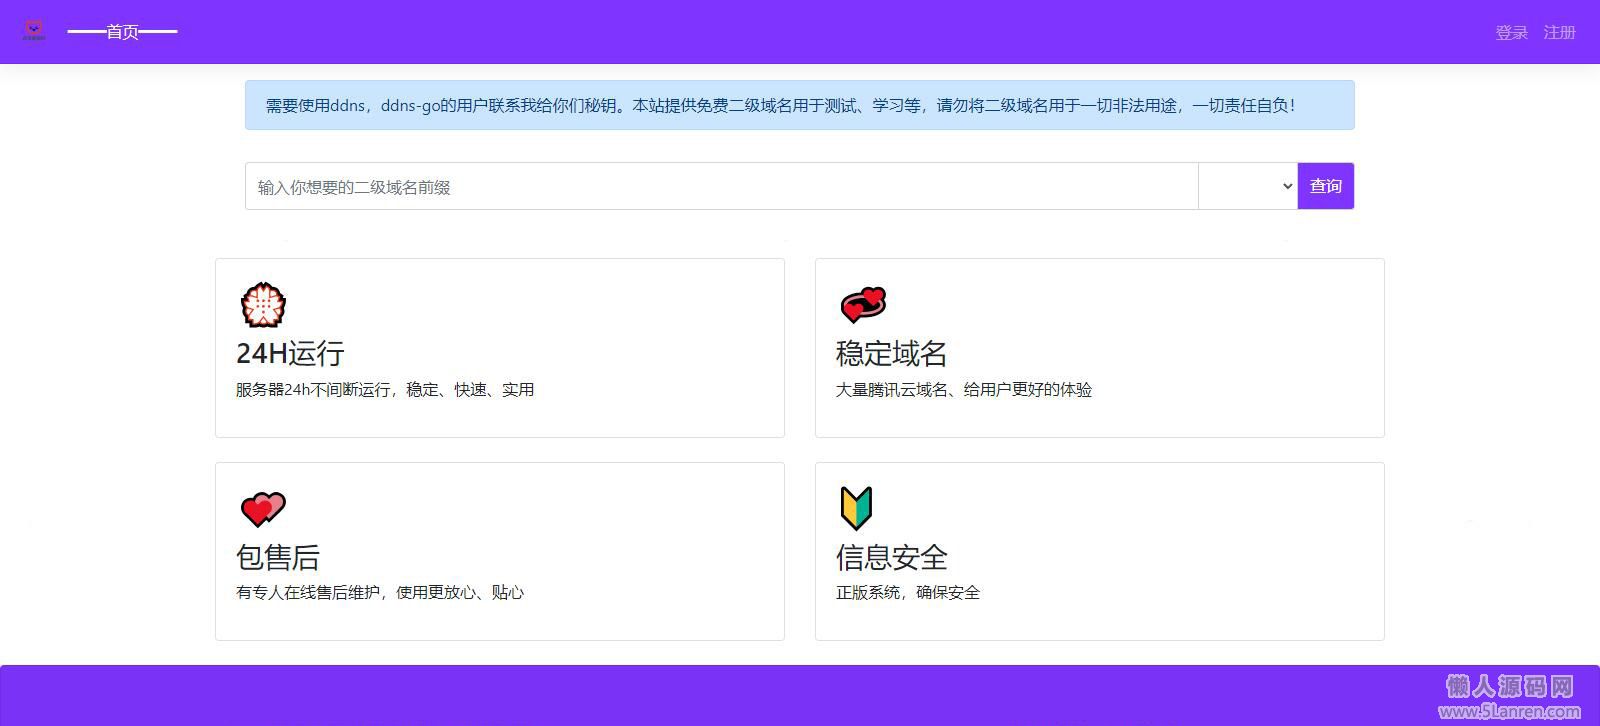
Task: Focus the 二级域名前缀 input field
Action: (x=720, y=187)
